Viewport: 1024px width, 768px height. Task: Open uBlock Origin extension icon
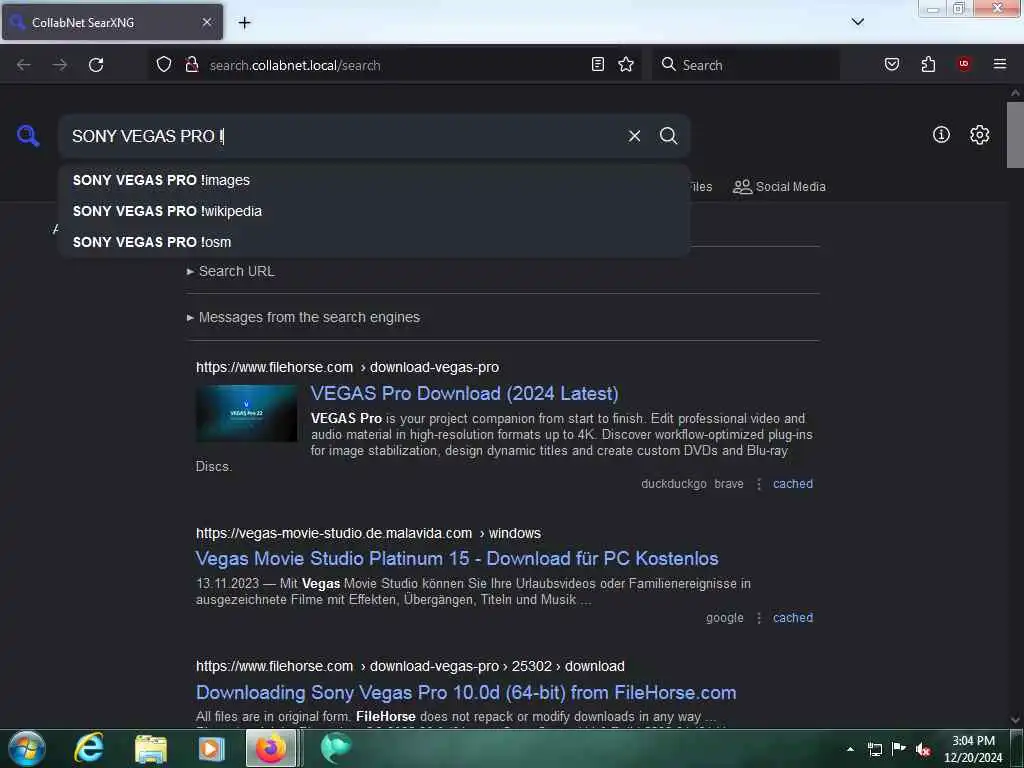point(964,64)
